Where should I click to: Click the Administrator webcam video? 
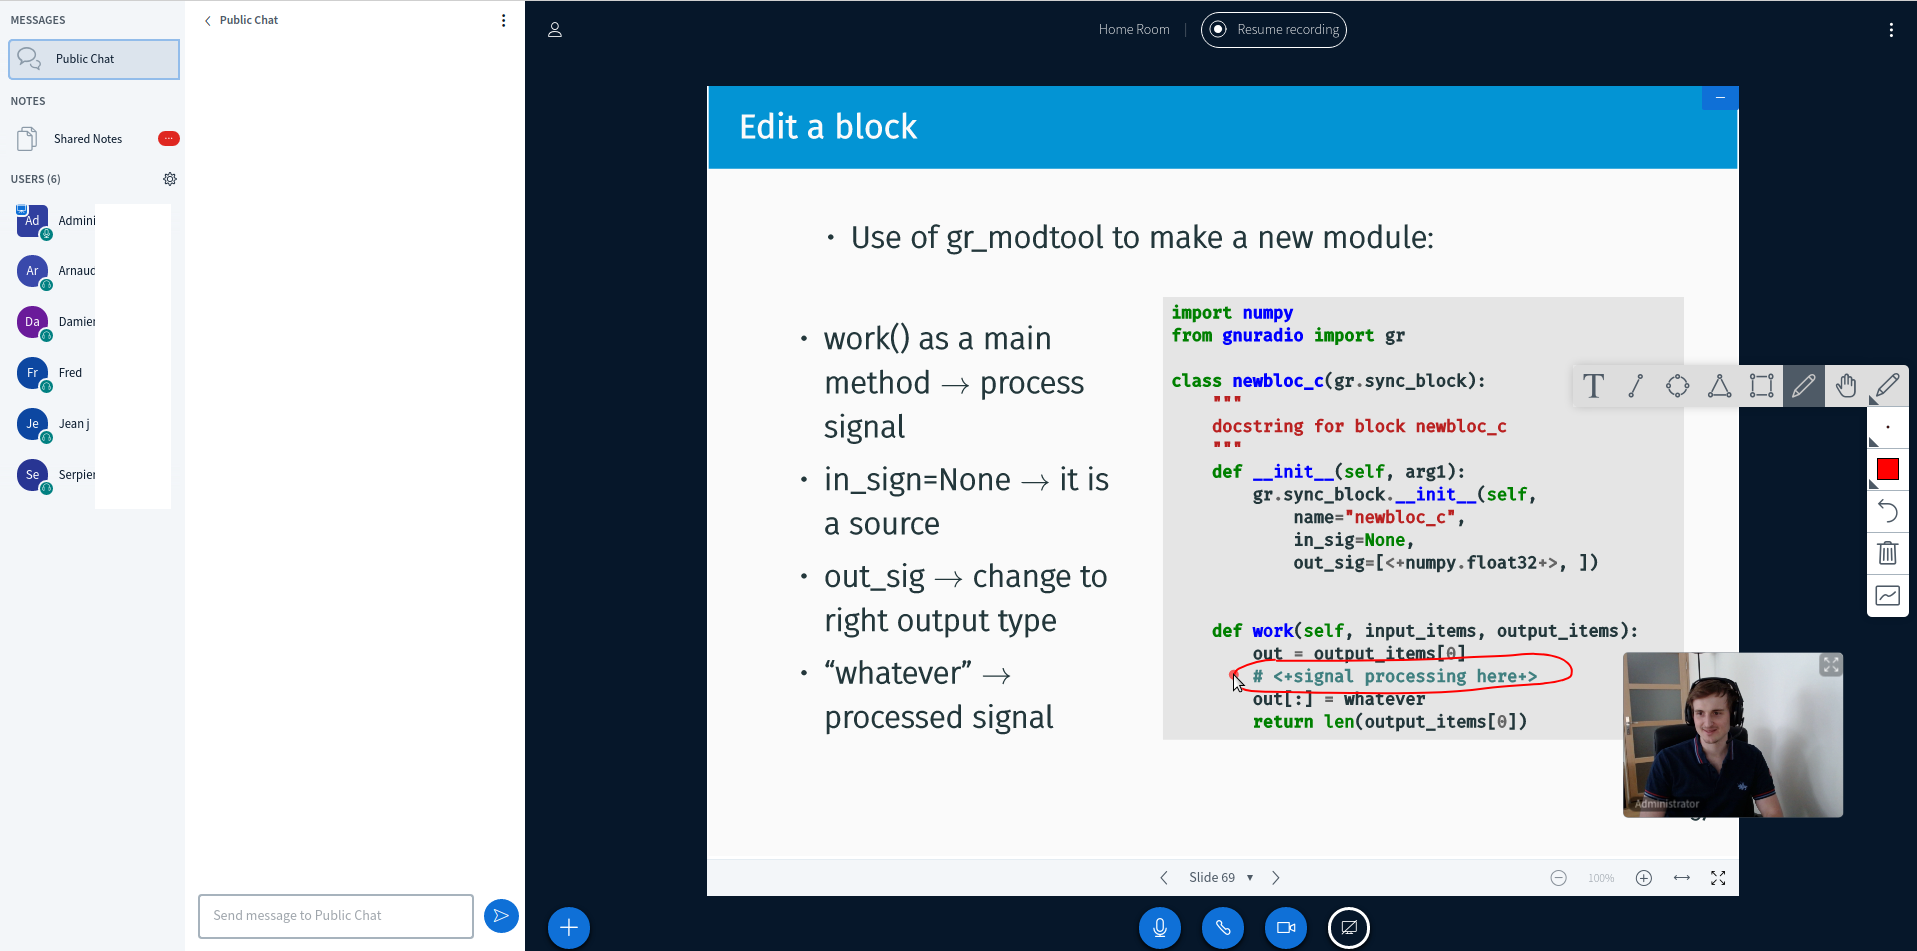[1733, 735]
